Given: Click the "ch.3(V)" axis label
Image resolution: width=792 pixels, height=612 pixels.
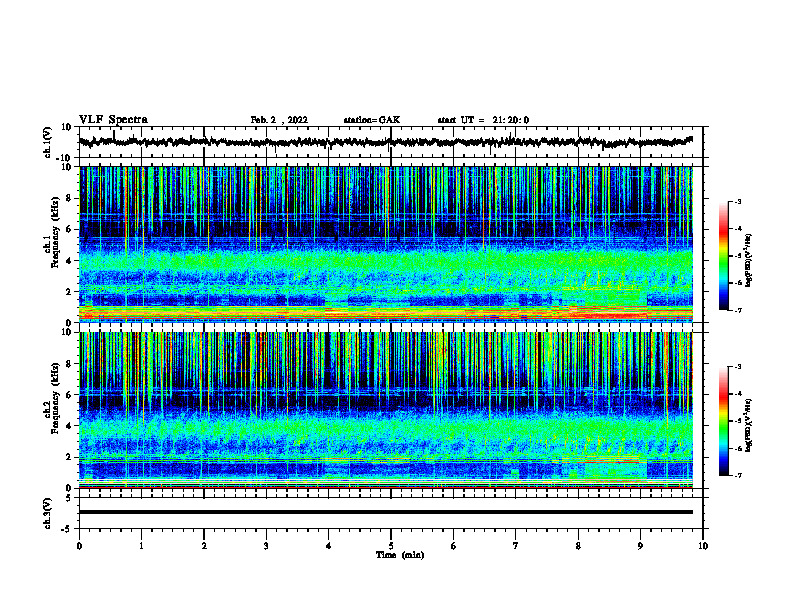Looking at the screenshot, I should pos(48,513).
